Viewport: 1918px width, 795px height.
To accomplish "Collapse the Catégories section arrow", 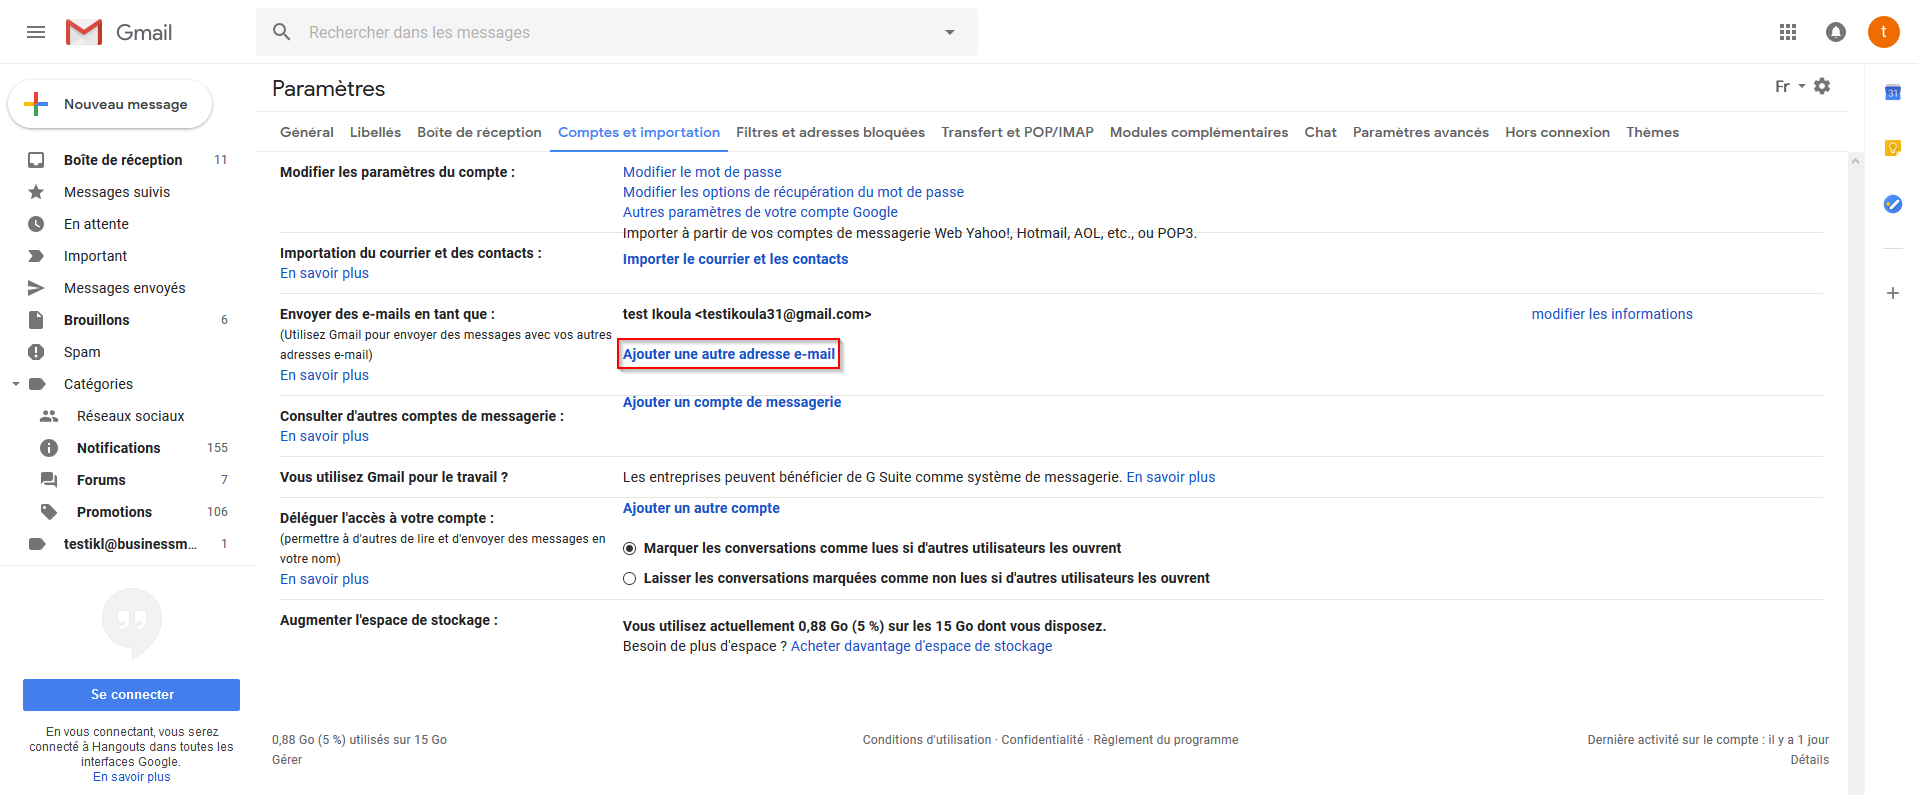I will pos(16,384).
